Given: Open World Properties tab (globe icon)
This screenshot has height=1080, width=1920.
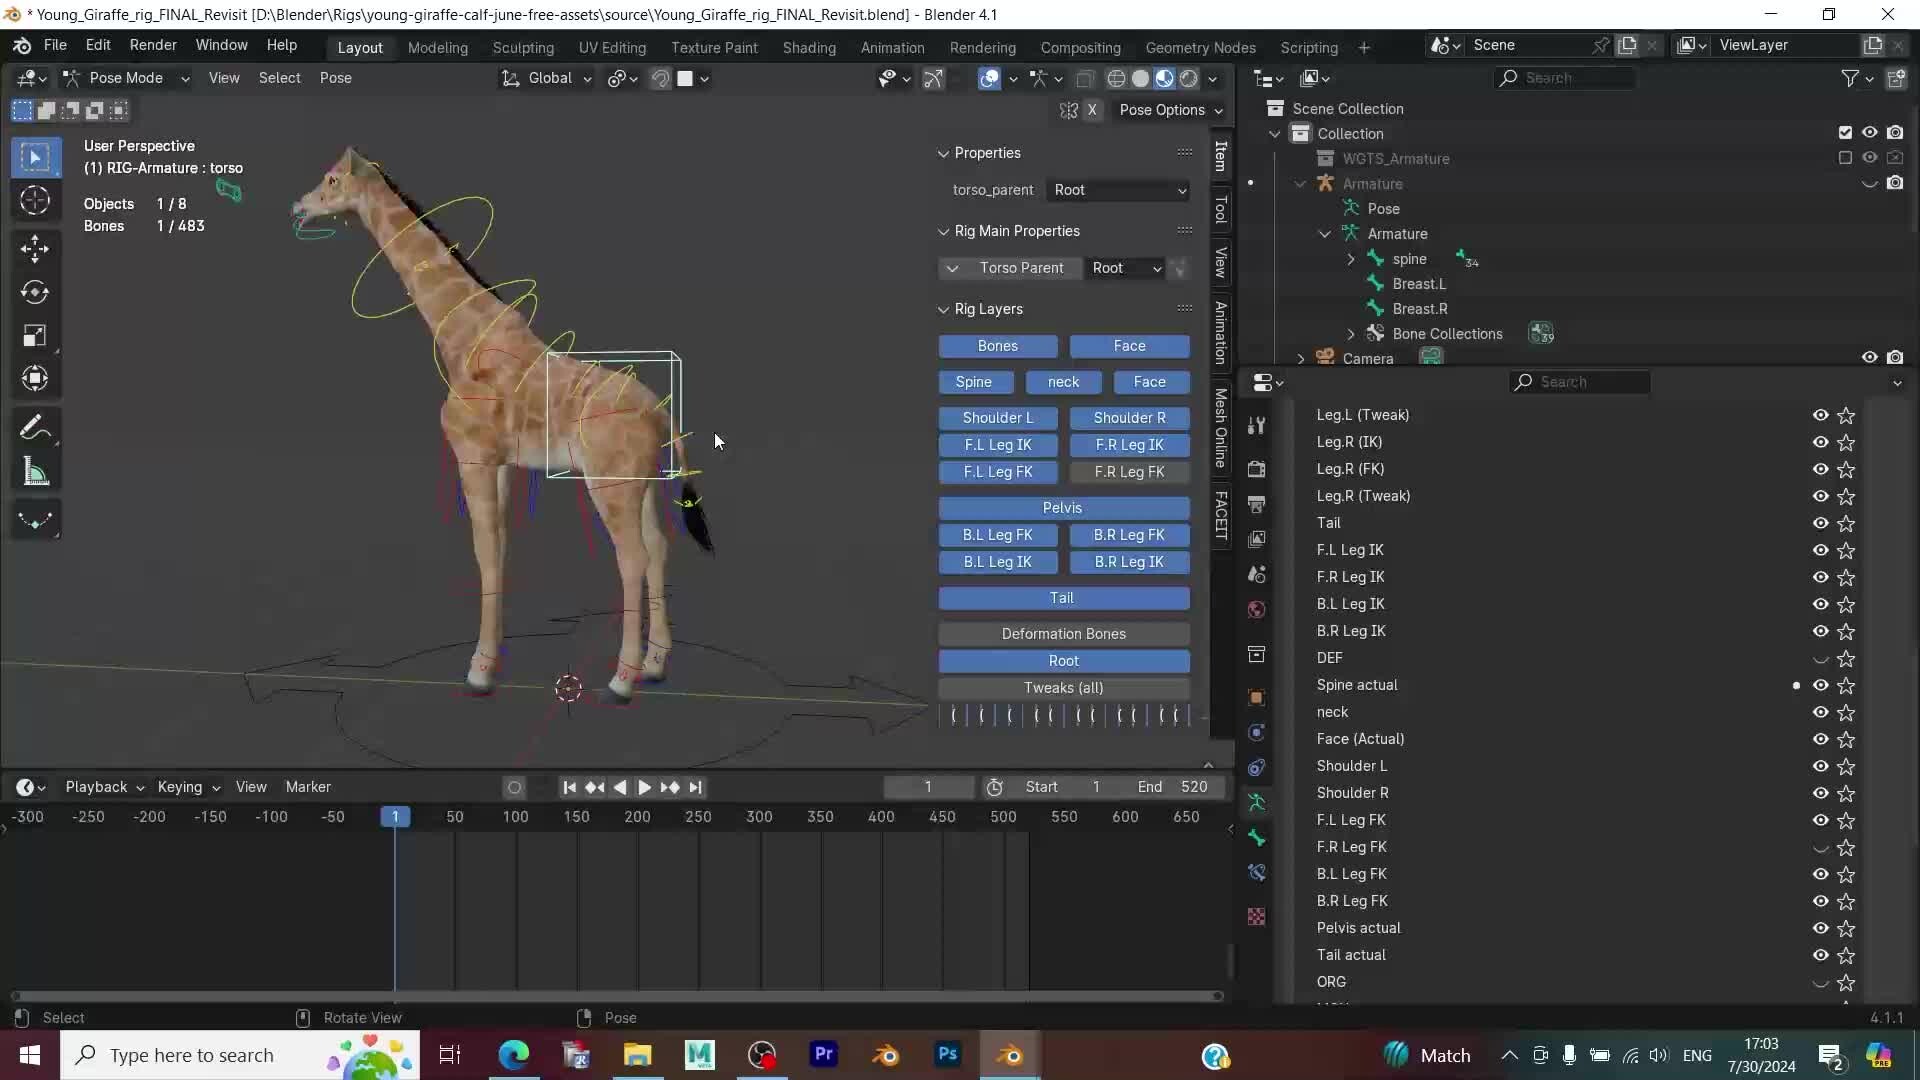Looking at the screenshot, I should pos(1256,608).
